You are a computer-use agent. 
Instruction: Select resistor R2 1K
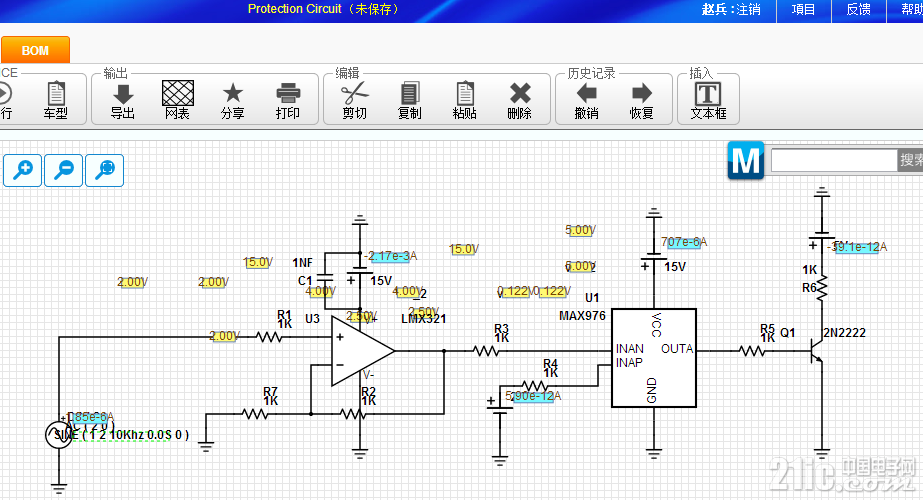(353, 415)
